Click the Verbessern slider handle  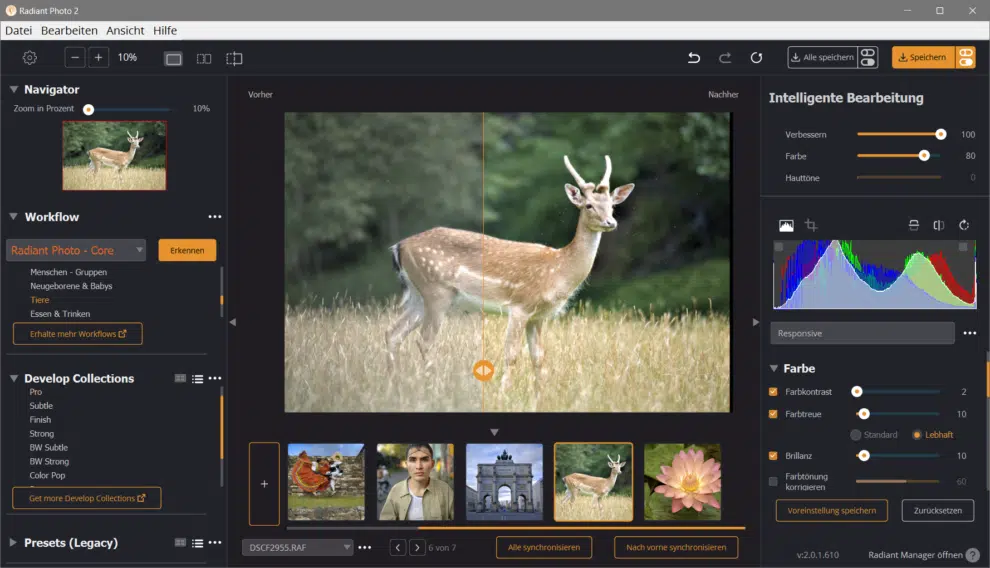pos(940,134)
